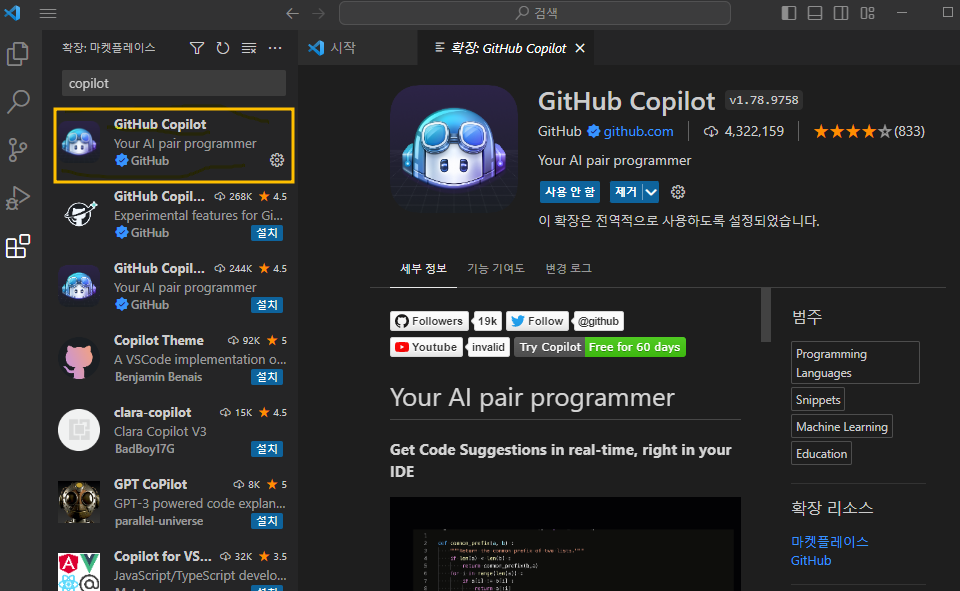Viewport: 960px width, 591px height.
Task: Install the 244K-download GitHub Copilot extension
Action: pyautogui.click(x=267, y=304)
